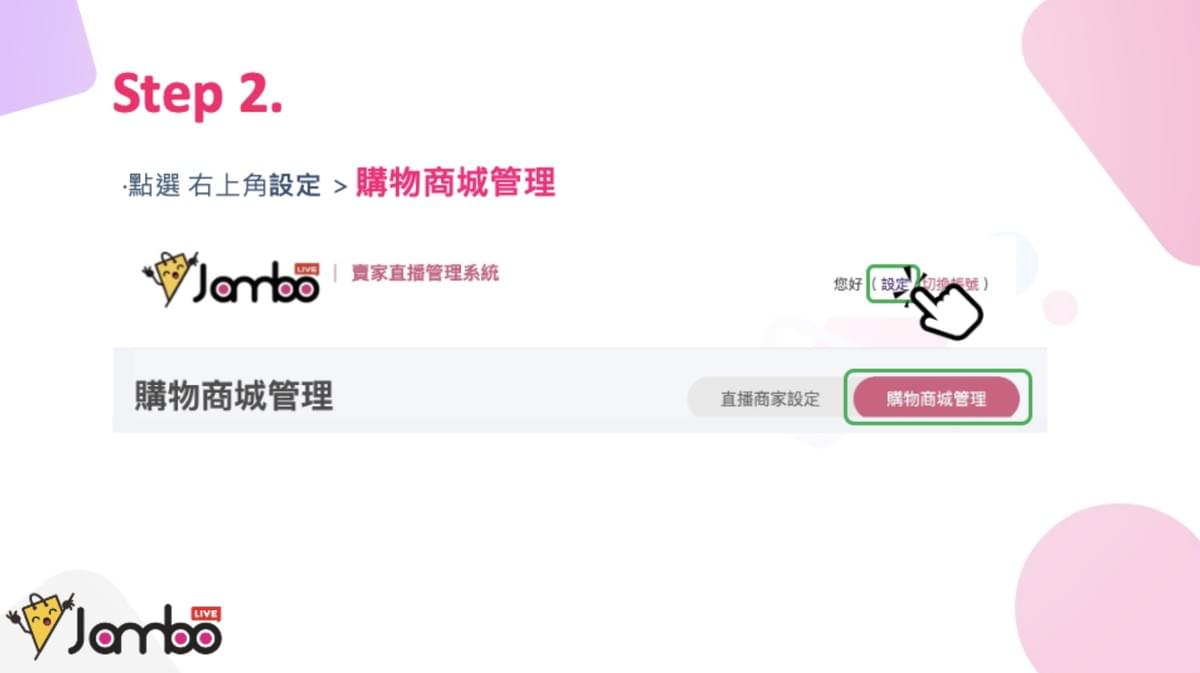Click the shopping bag mascot in the footer logo
The image size is (1200, 673).
point(39,624)
